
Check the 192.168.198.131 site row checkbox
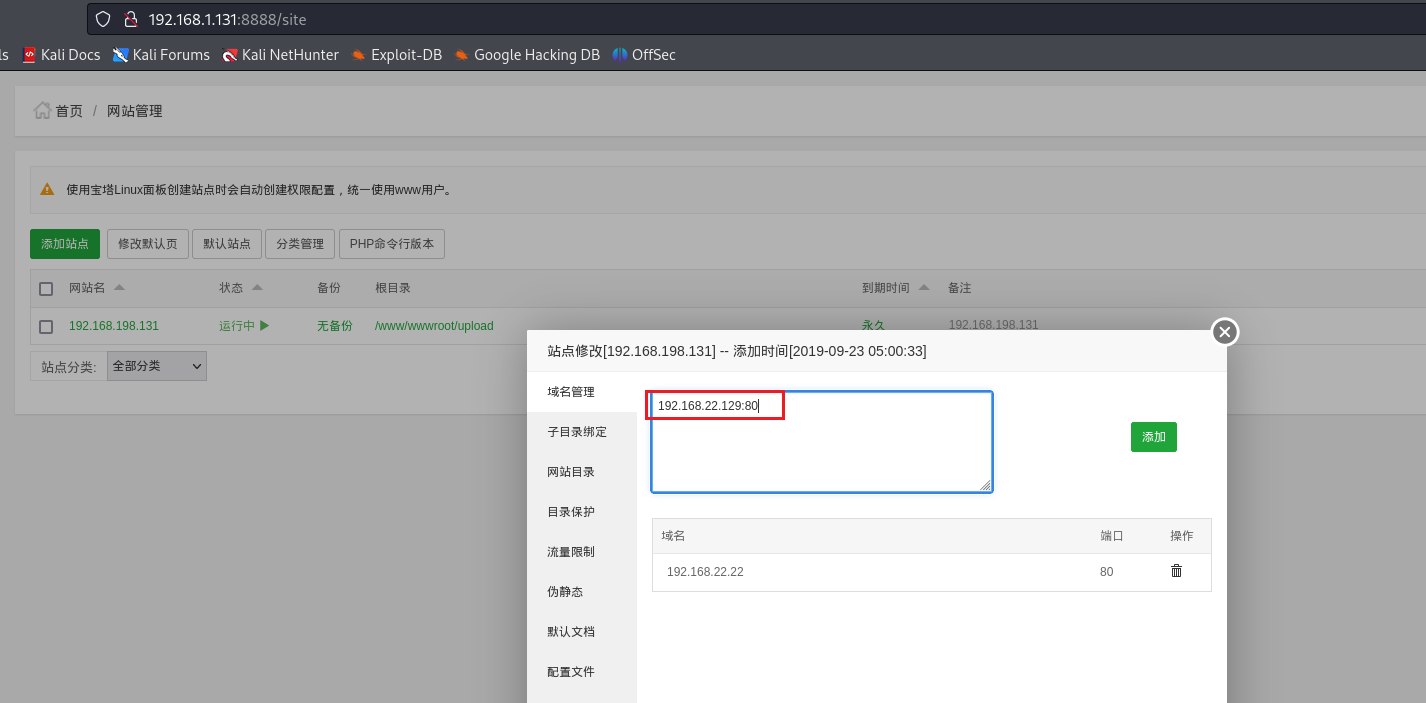tap(46, 327)
